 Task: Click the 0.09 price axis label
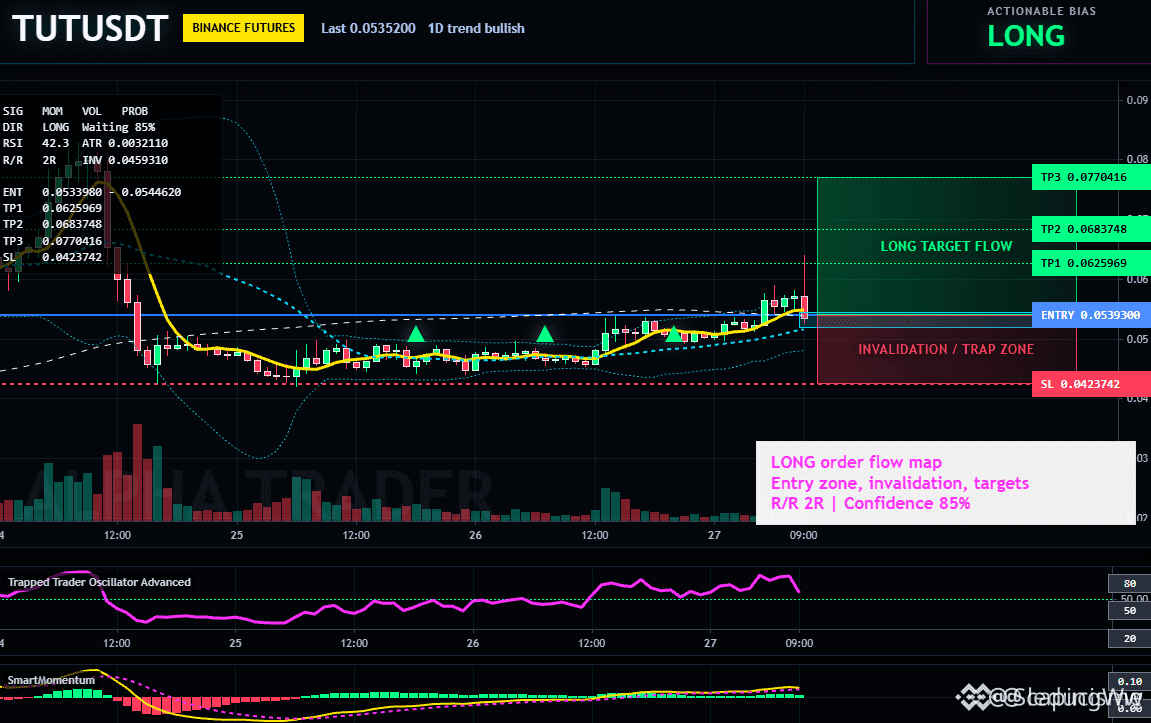coord(1137,100)
